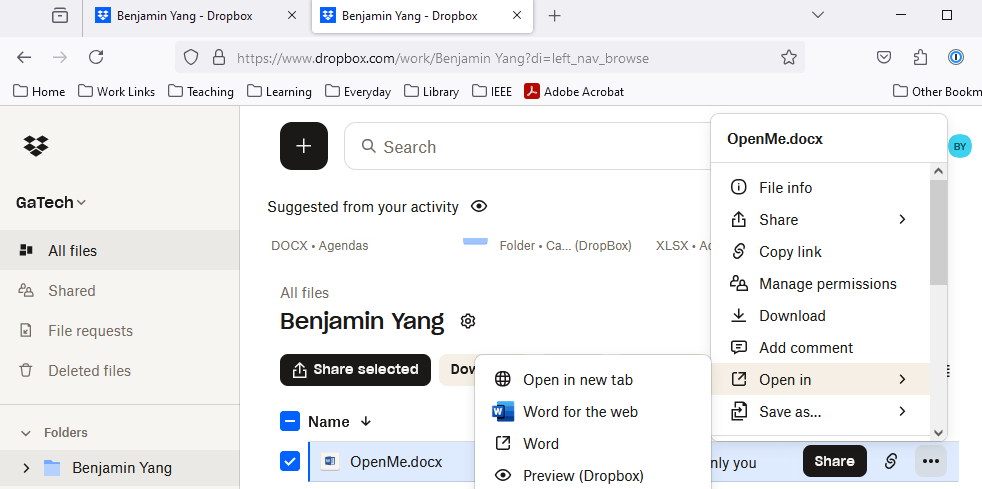Click the Share selected button
The width and height of the screenshot is (982, 489).
tap(355, 369)
